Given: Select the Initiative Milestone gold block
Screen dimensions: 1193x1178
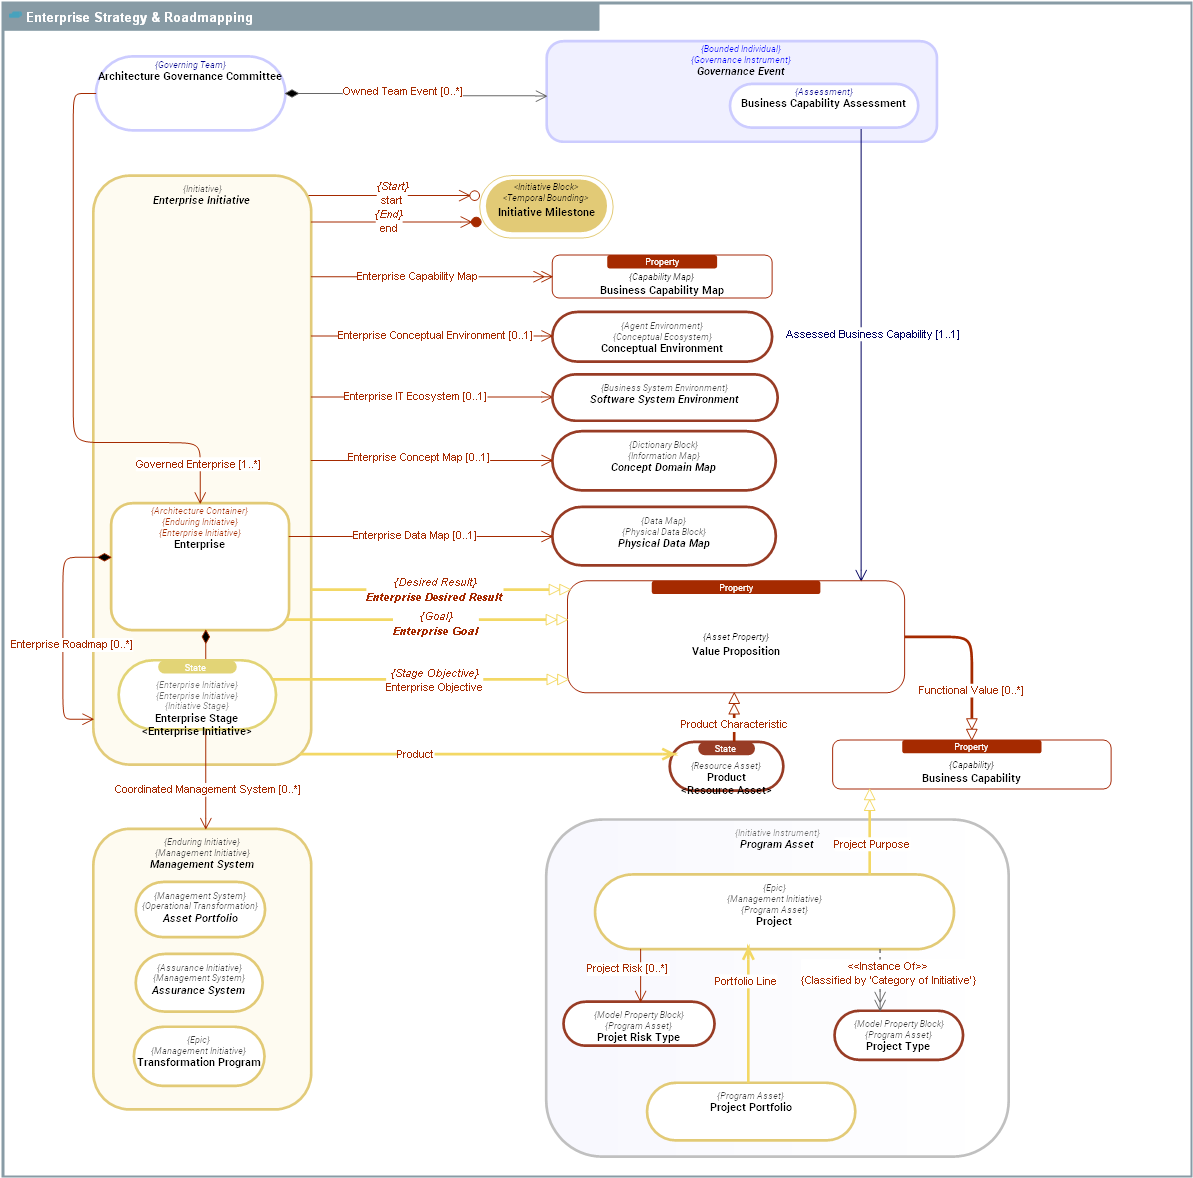Looking at the screenshot, I should (x=547, y=206).
